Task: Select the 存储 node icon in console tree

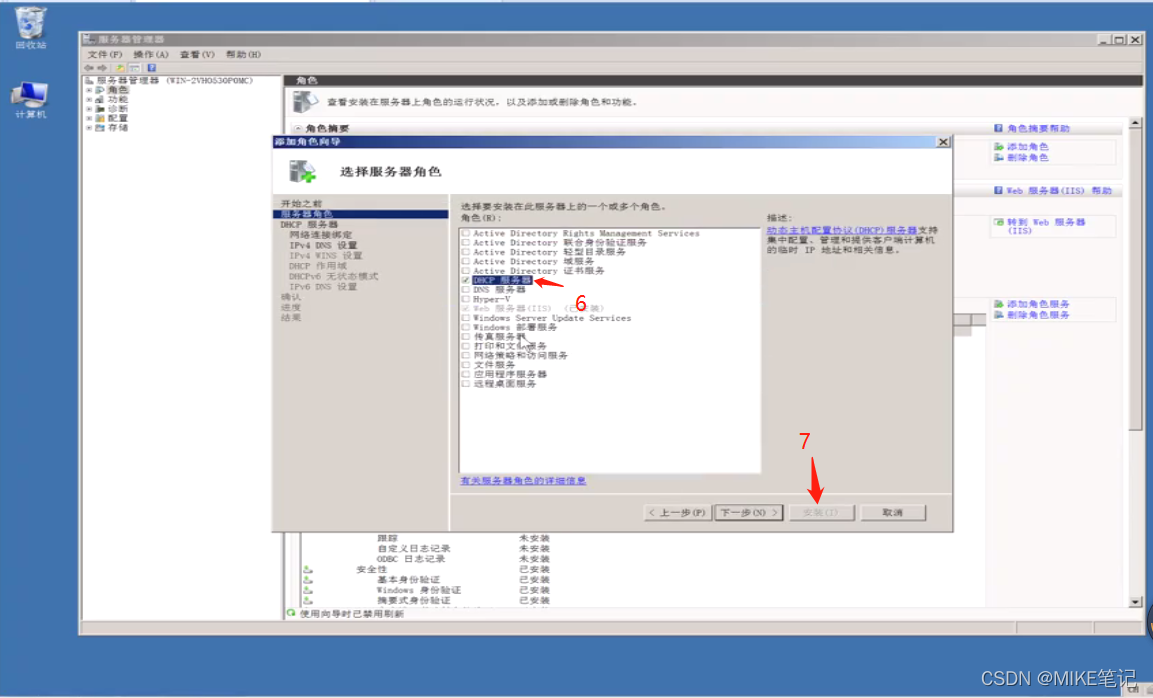Action: [x=100, y=128]
